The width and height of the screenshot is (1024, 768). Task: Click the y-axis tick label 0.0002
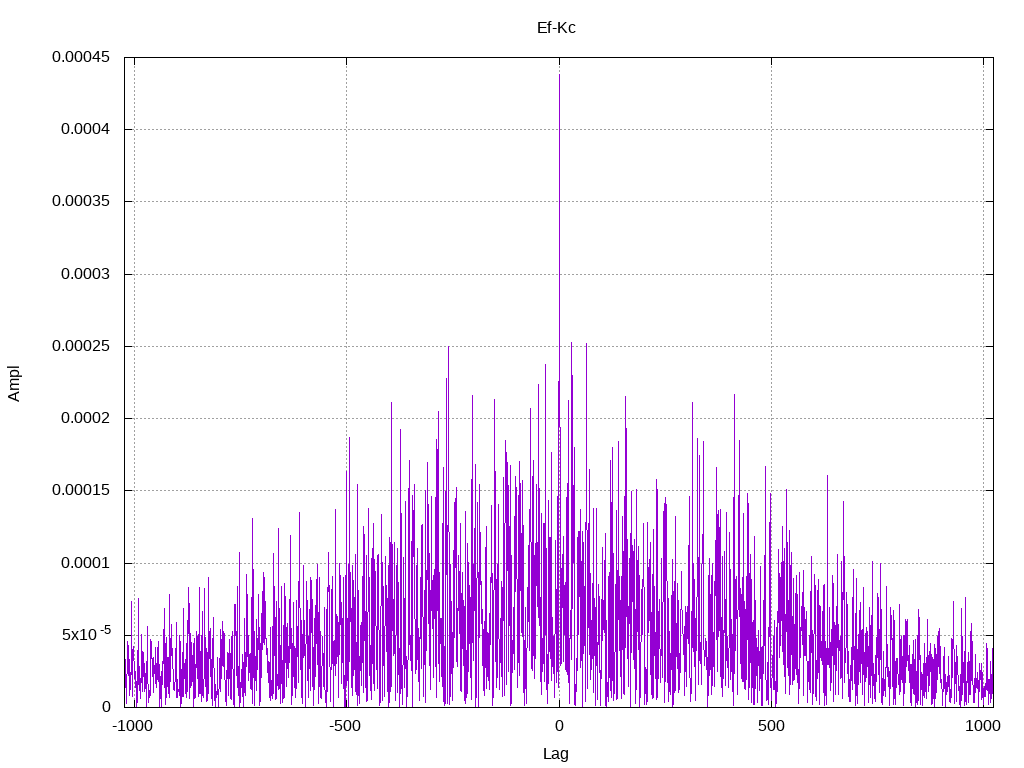click(86, 418)
